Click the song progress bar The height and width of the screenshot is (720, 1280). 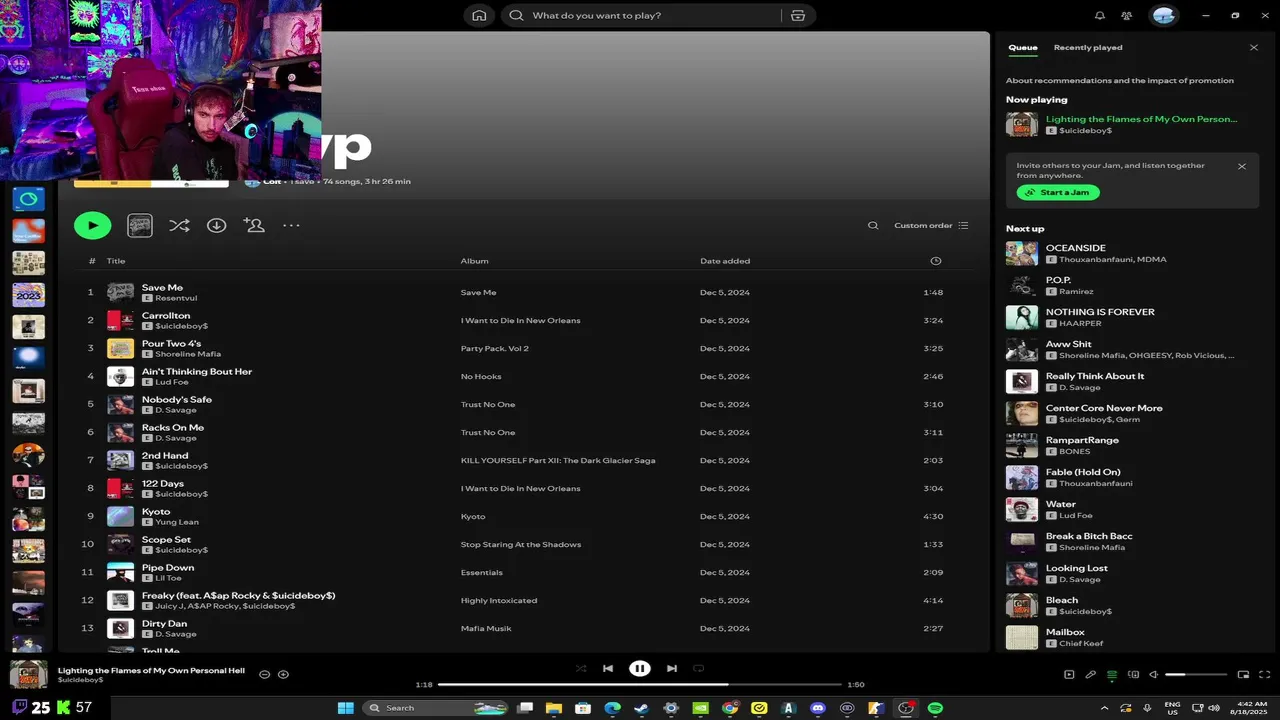(639, 685)
